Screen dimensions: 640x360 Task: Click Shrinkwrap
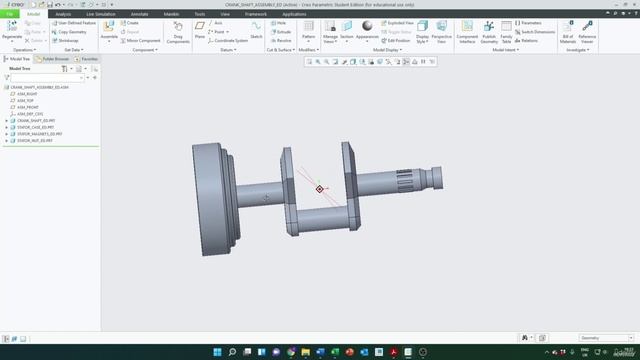pos(65,41)
